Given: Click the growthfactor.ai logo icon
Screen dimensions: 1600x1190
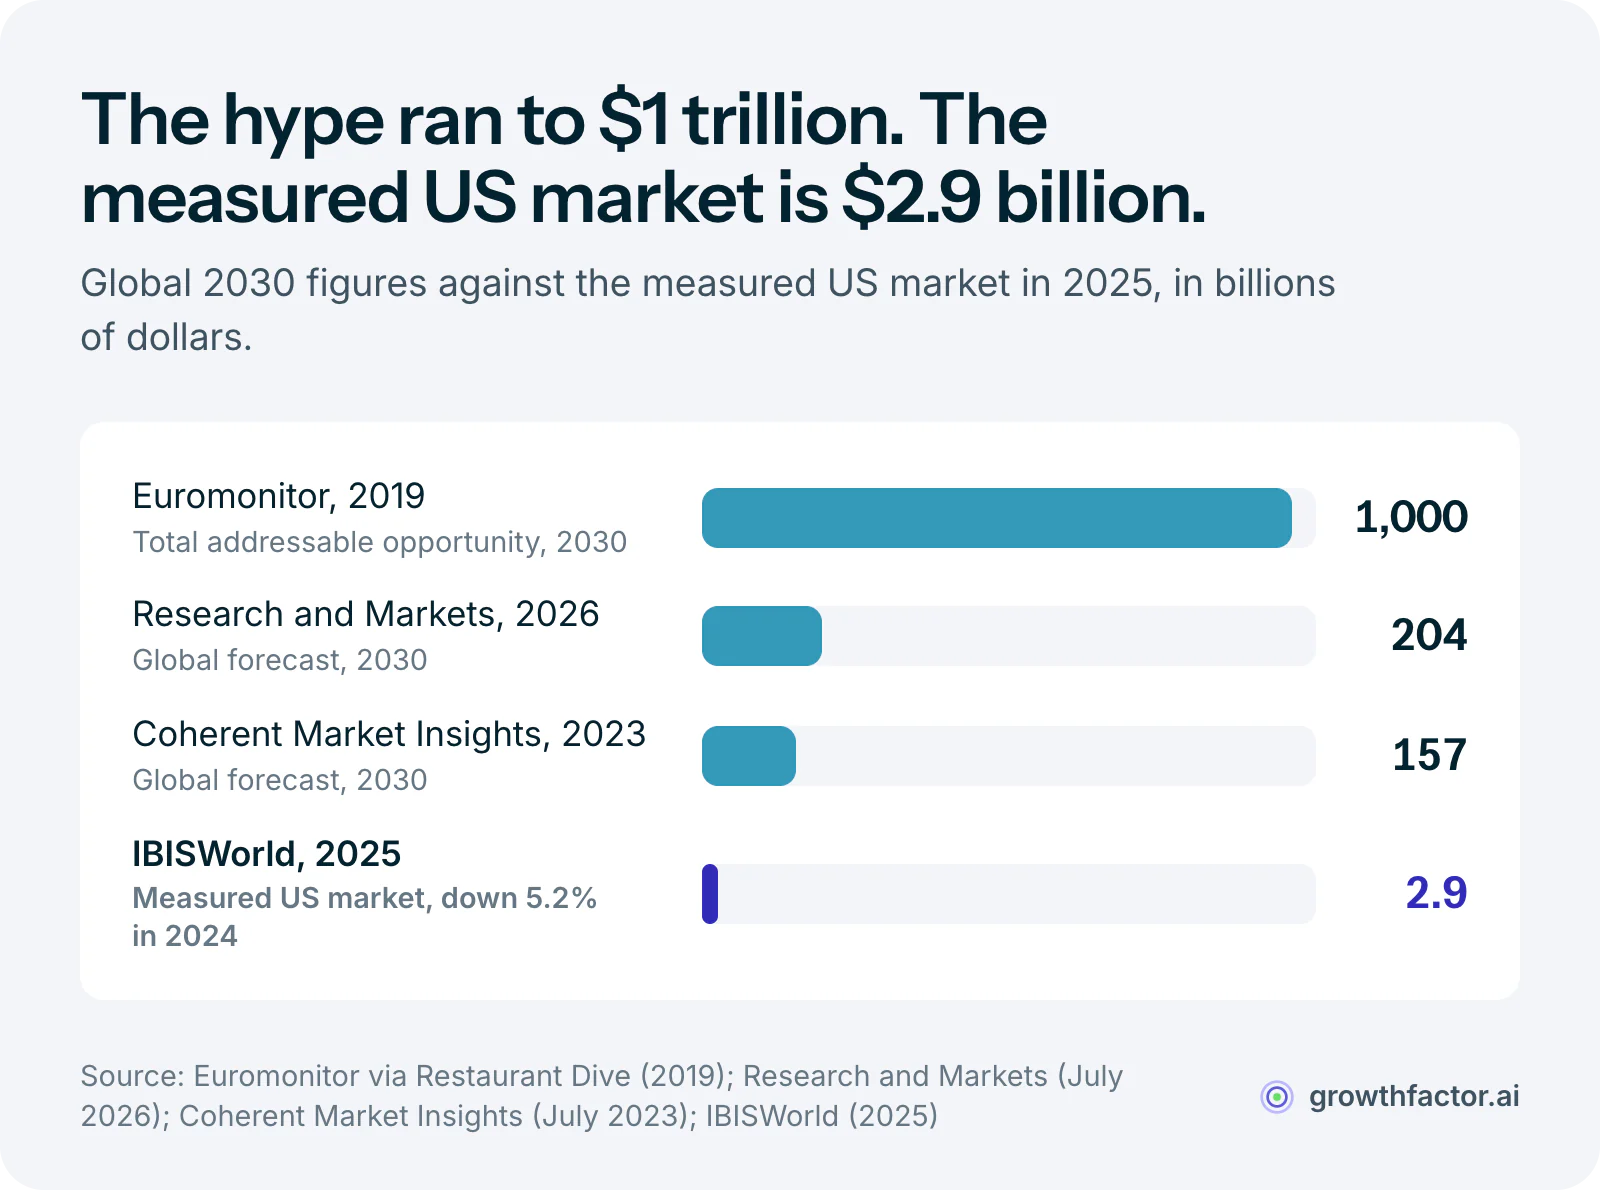Looking at the screenshot, I should pyautogui.click(x=1277, y=1097).
